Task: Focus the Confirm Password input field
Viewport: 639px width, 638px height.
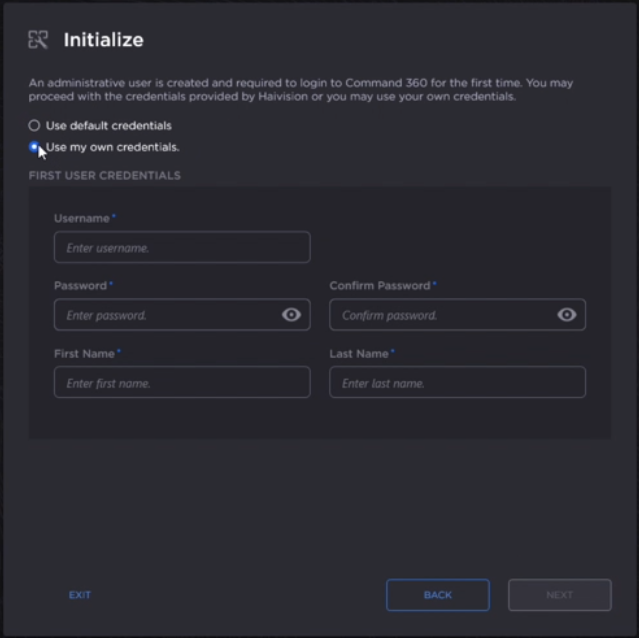Action: point(458,315)
